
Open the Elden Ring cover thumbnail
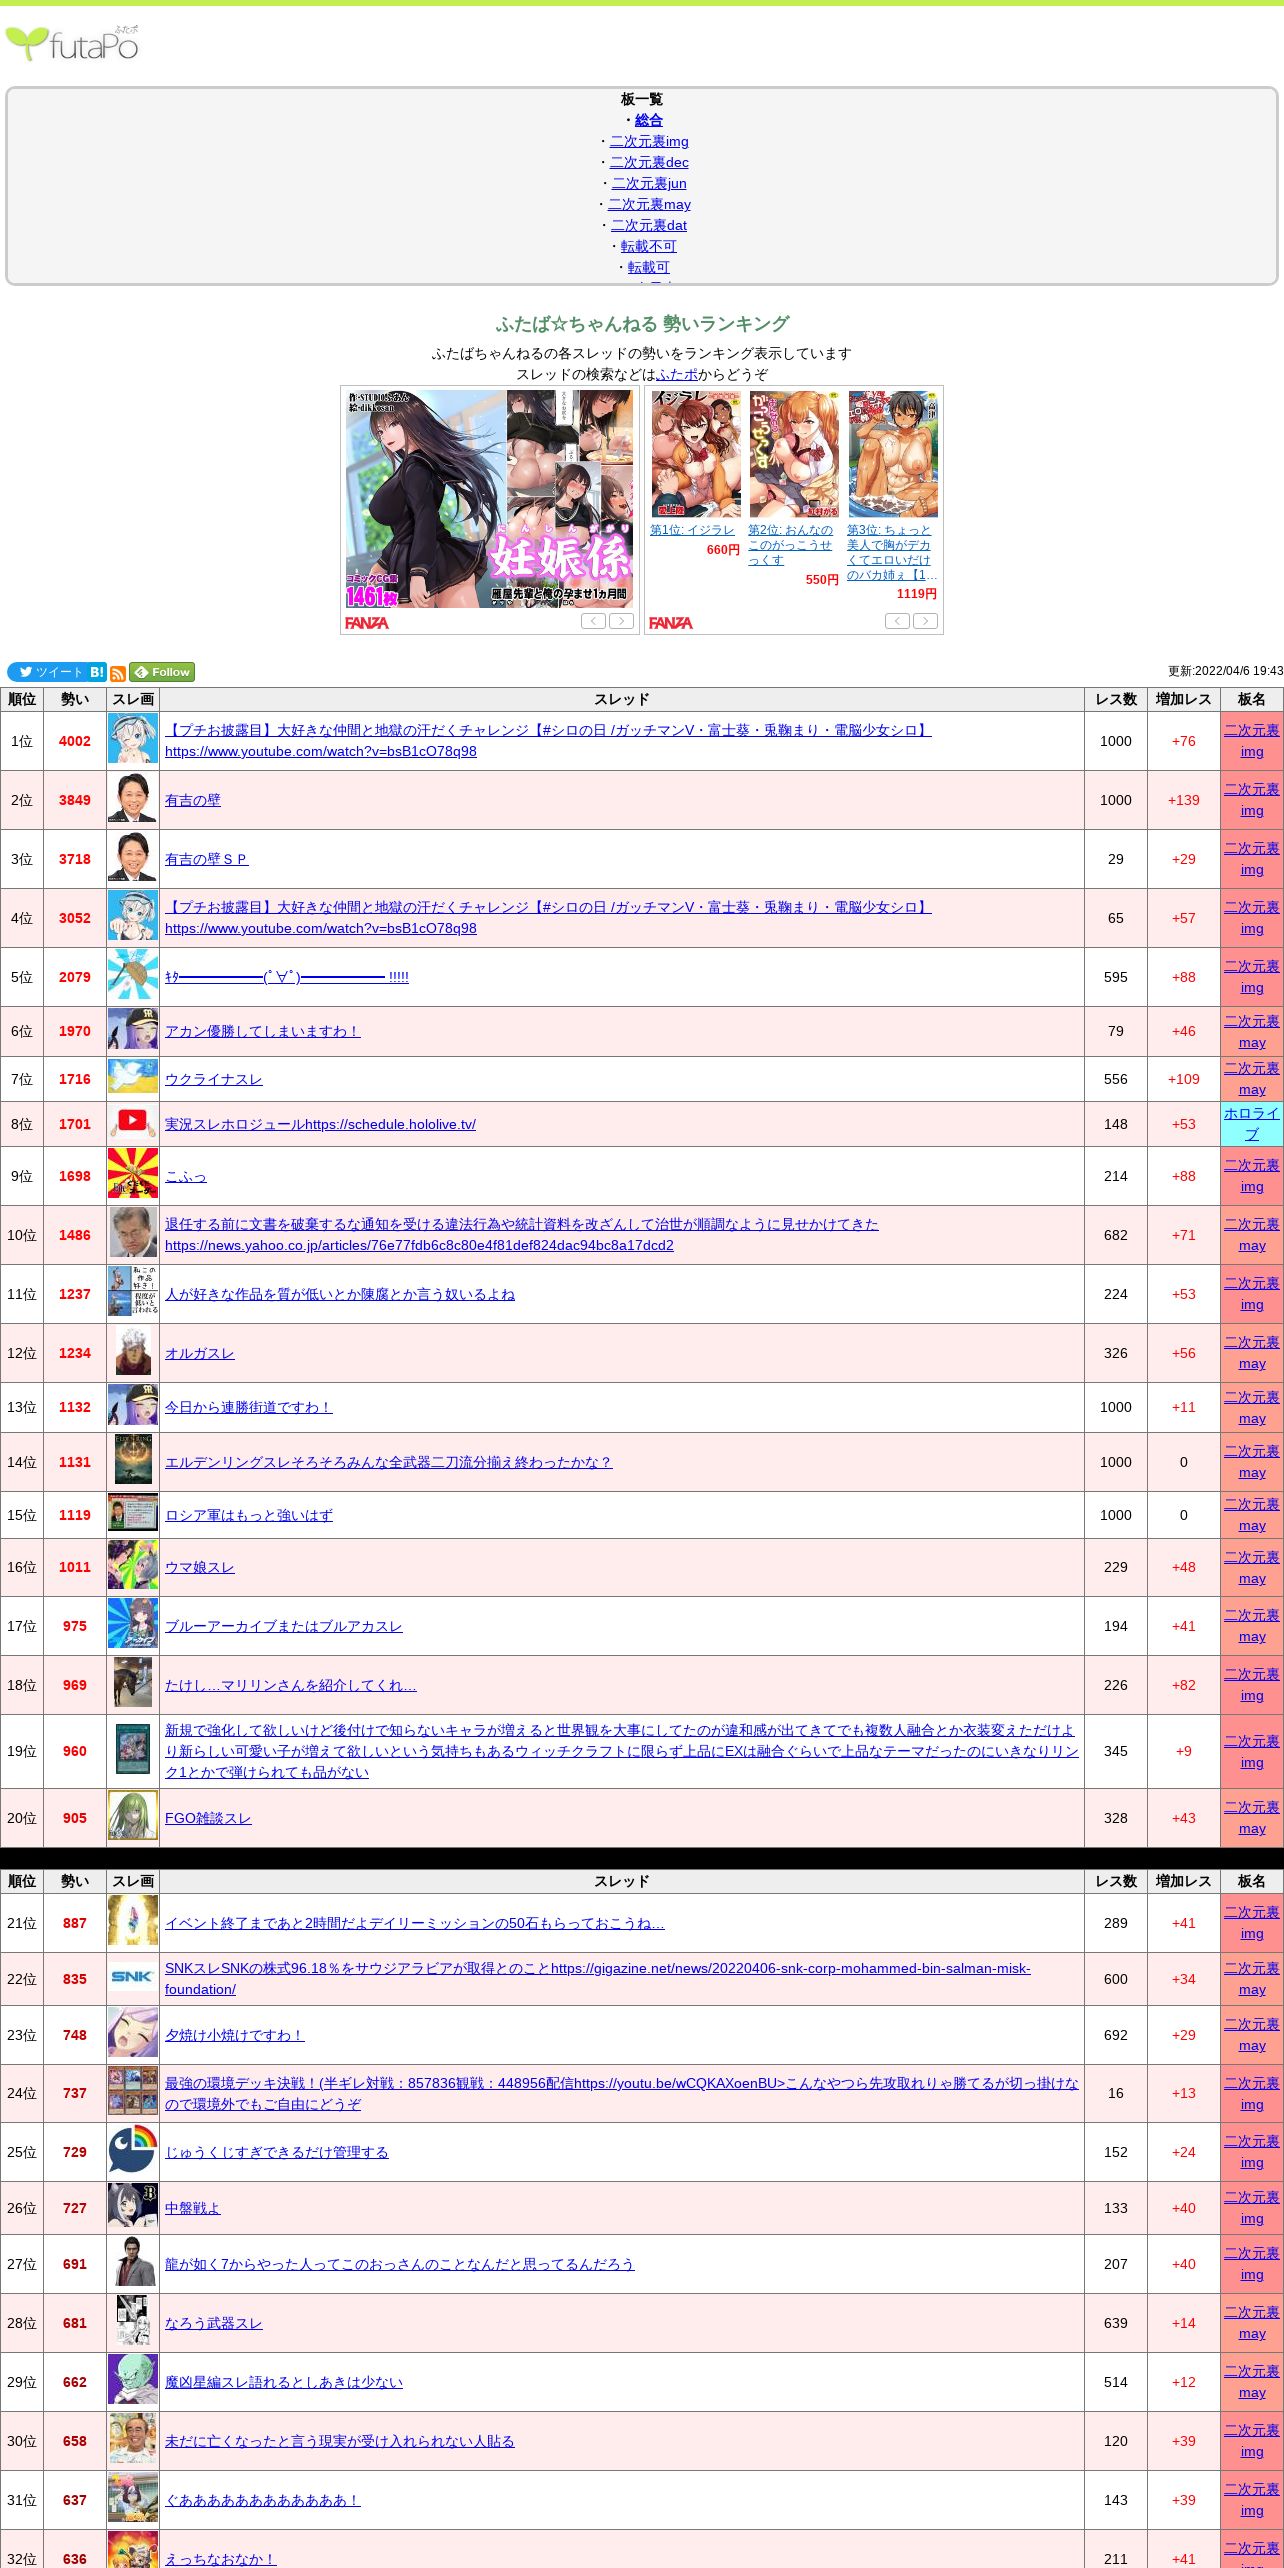(133, 1461)
